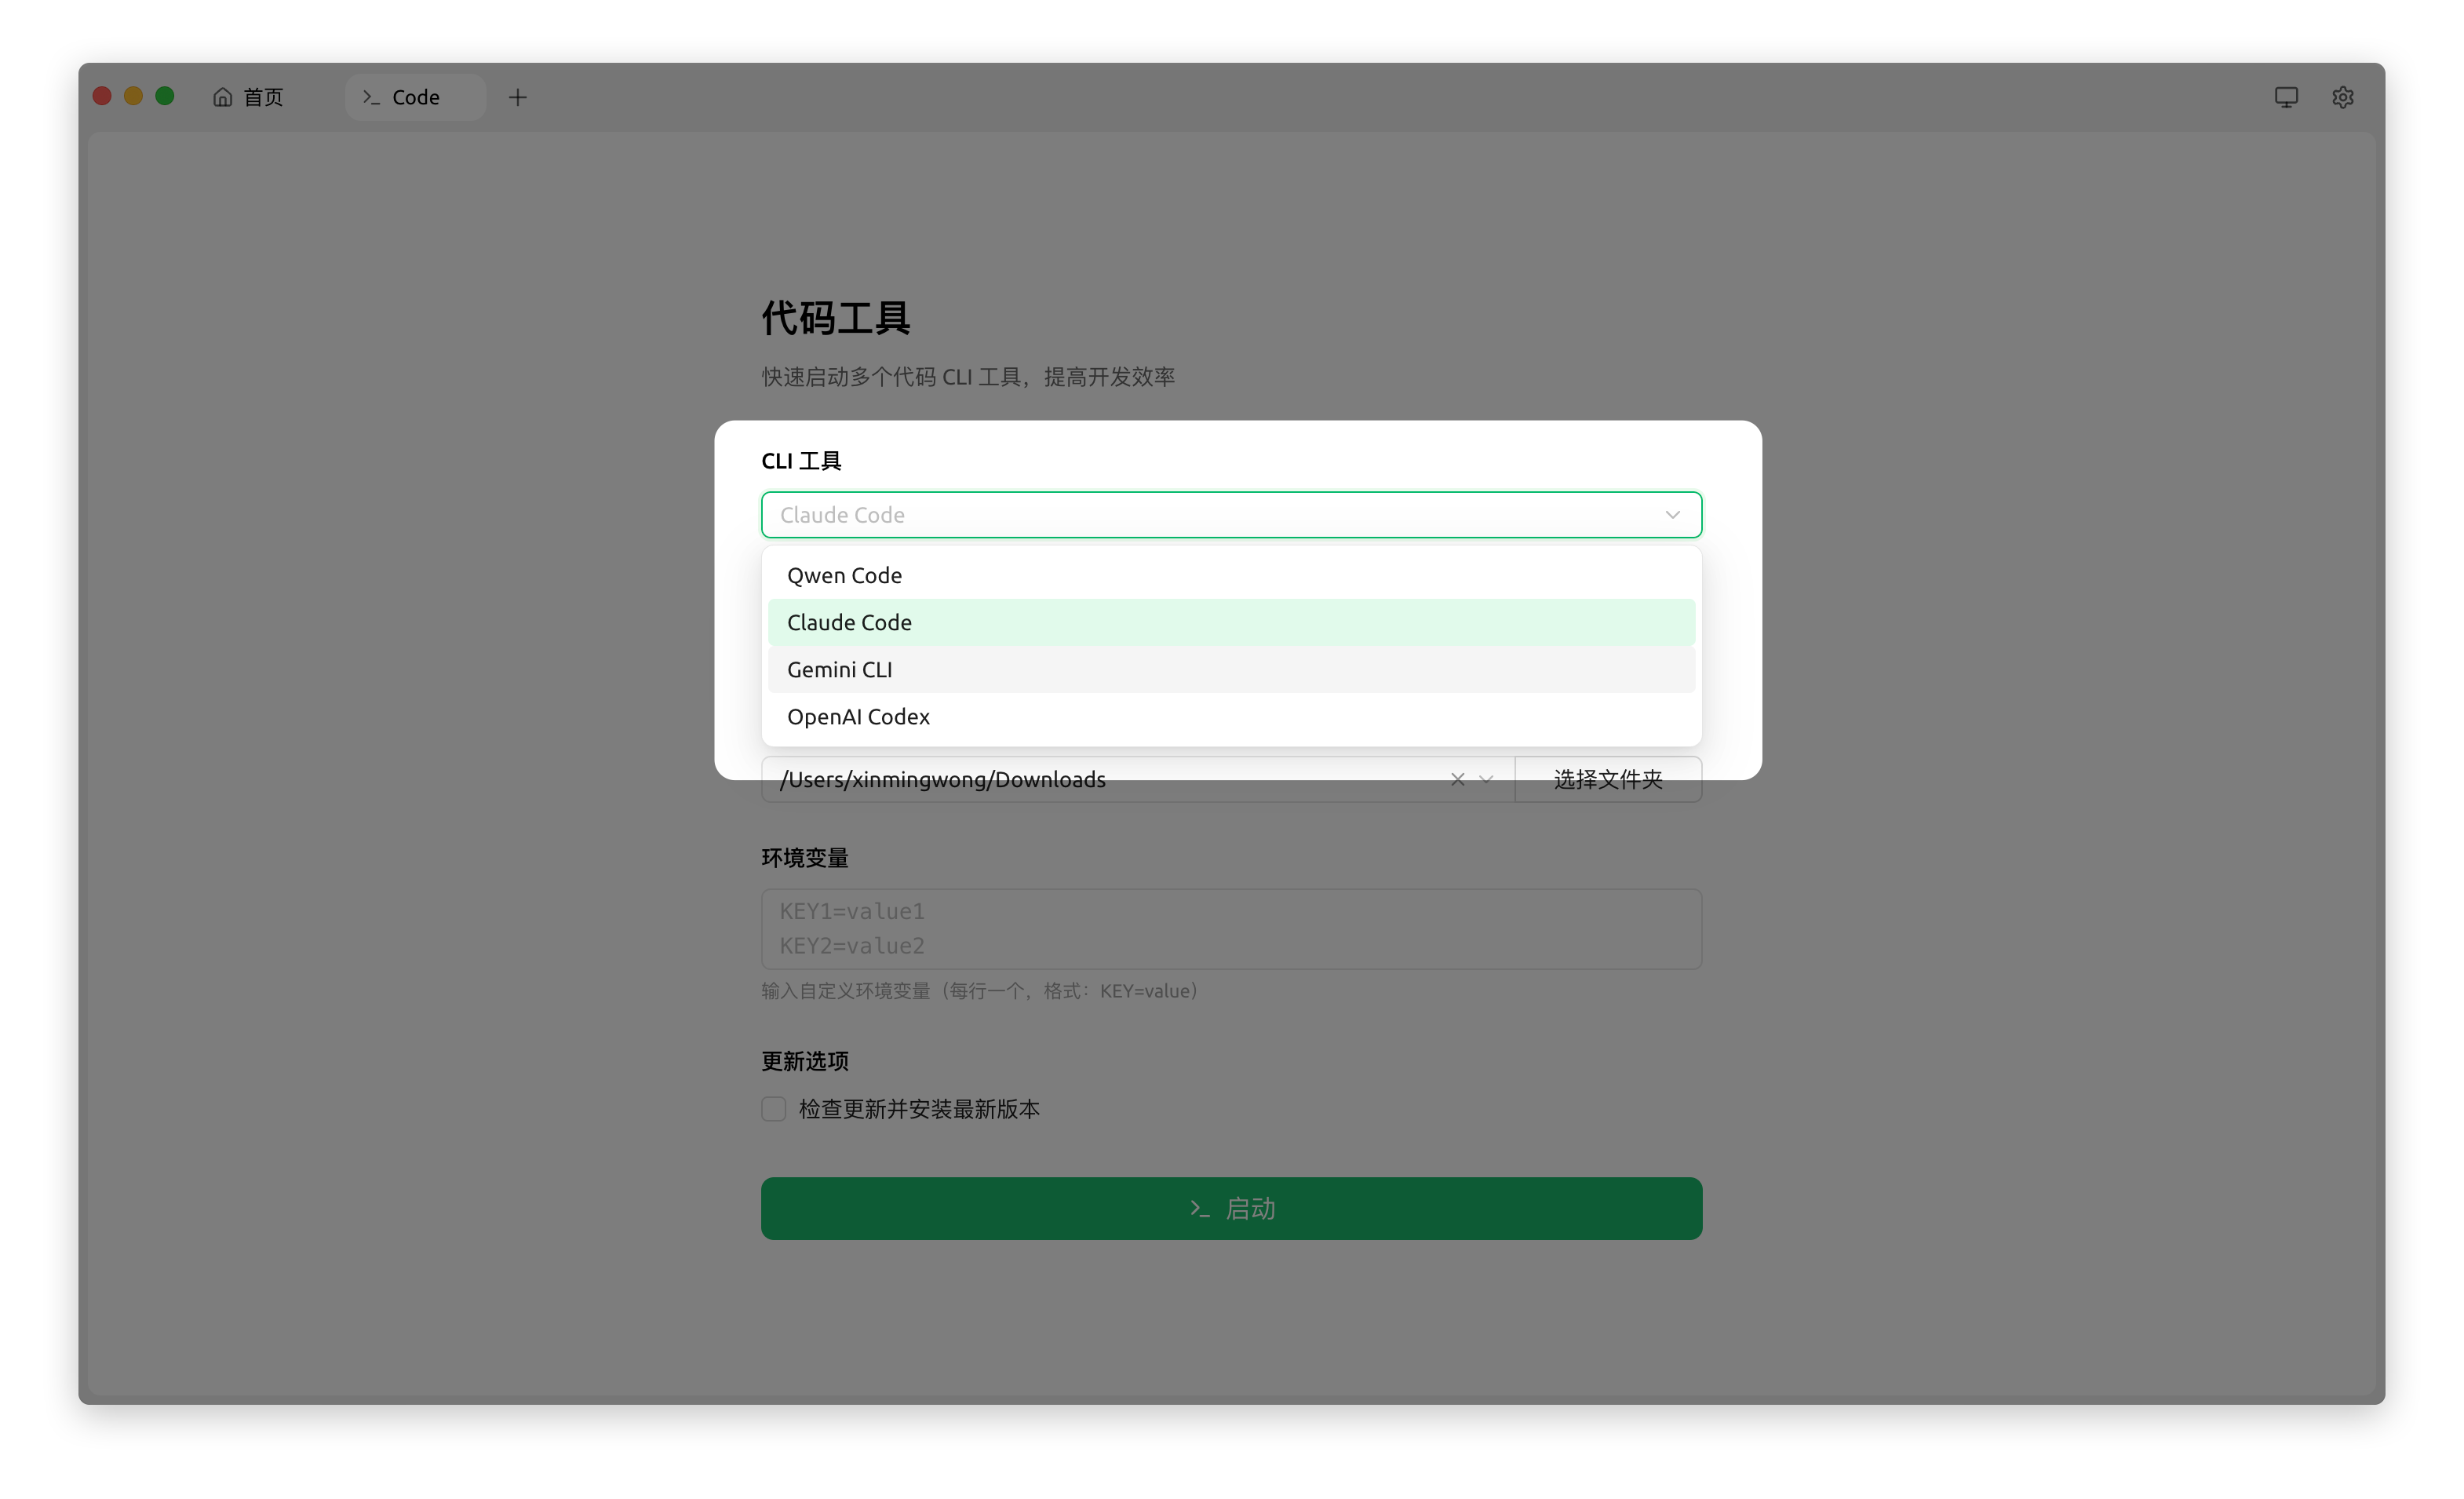Enable 检查更新并安装最新版本 checkbox
2464x1499 pixels.
click(773, 1109)
